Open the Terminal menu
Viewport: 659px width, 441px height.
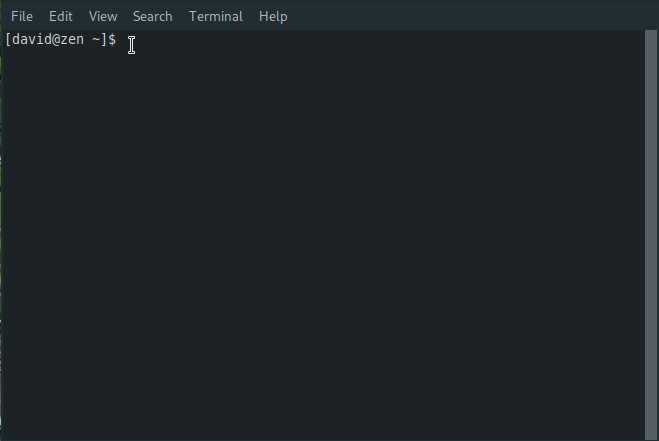click(x=216, y=16)
